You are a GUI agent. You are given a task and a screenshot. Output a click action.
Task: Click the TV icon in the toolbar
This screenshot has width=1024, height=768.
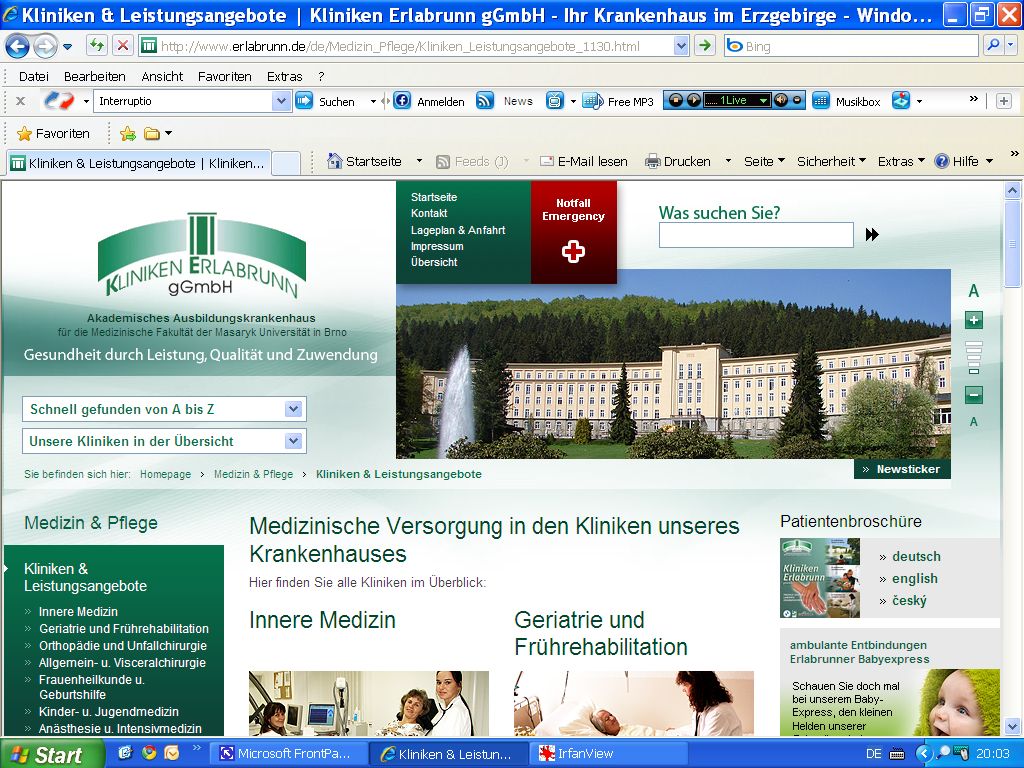point(554,101)
